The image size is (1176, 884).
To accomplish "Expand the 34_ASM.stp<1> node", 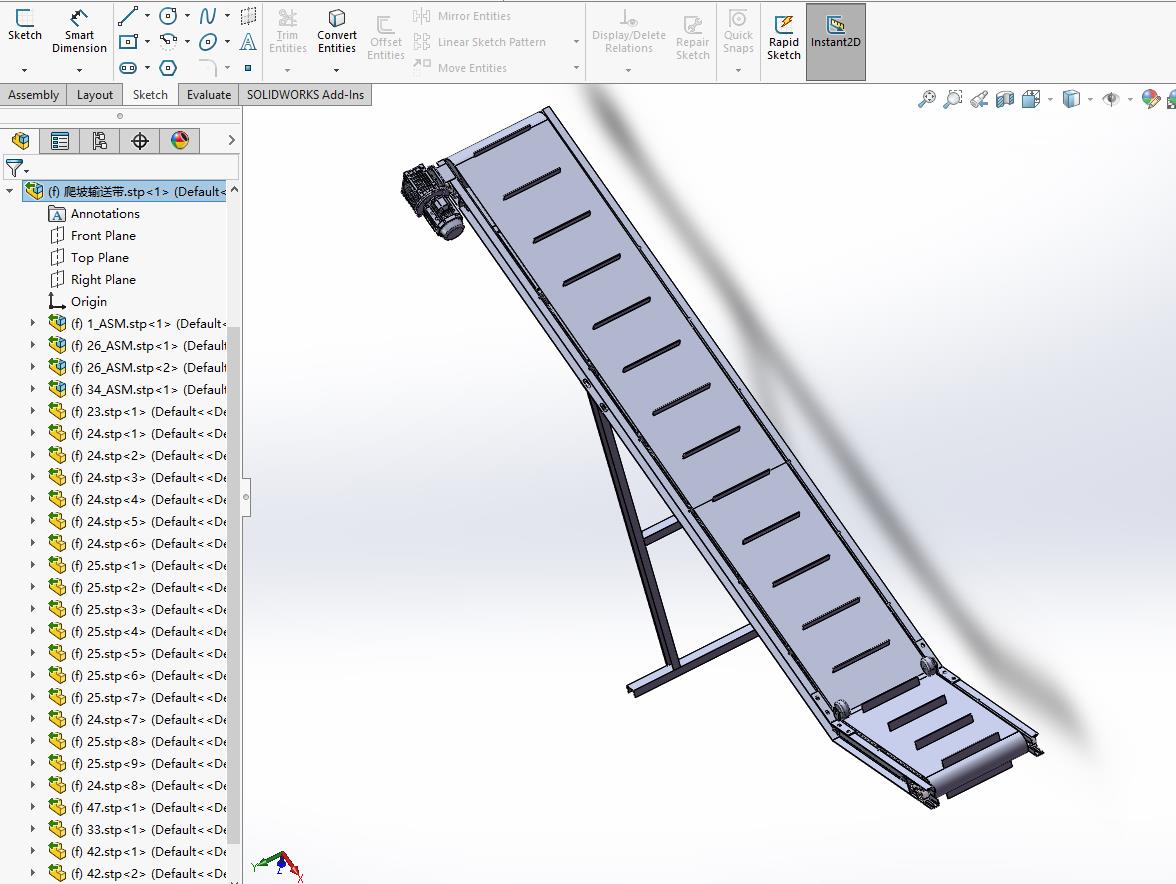I will tap(32, 389).
